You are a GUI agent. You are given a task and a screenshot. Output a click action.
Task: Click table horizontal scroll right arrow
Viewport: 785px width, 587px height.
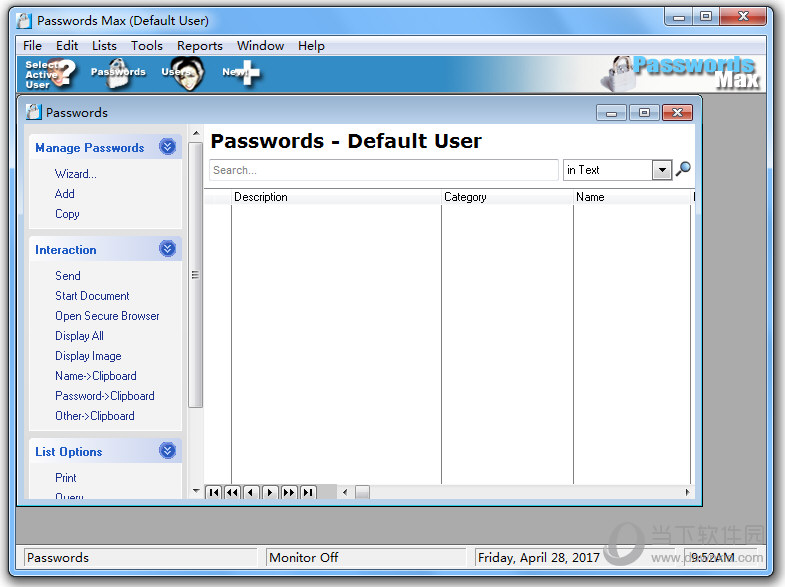click(687, 492)
